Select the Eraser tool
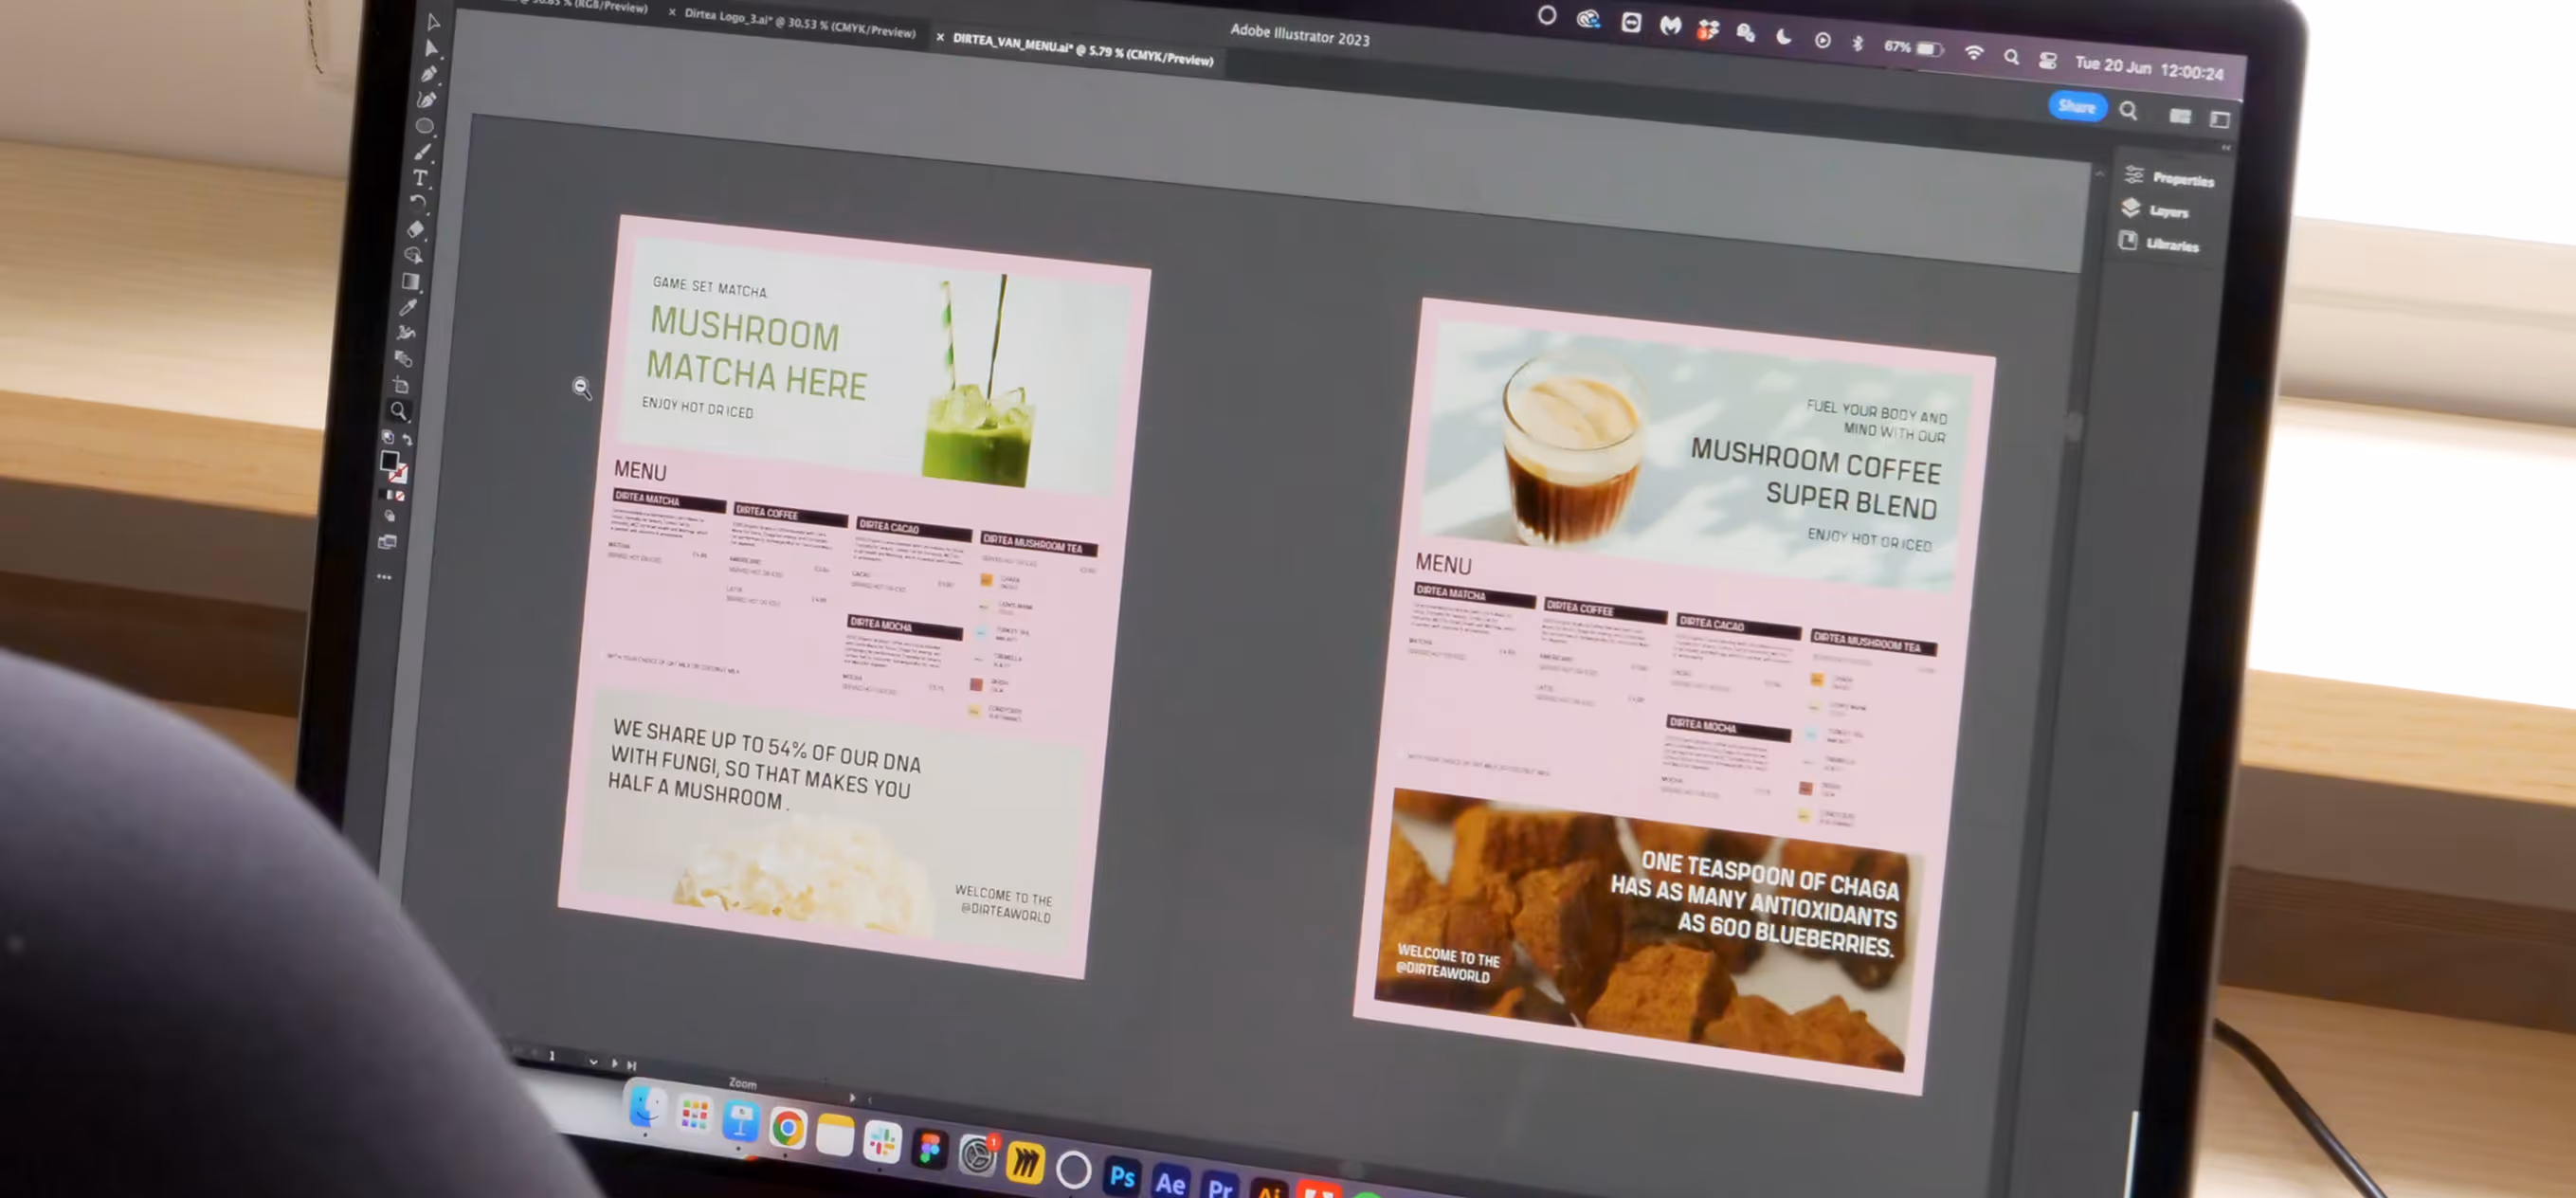 point(415,229)
